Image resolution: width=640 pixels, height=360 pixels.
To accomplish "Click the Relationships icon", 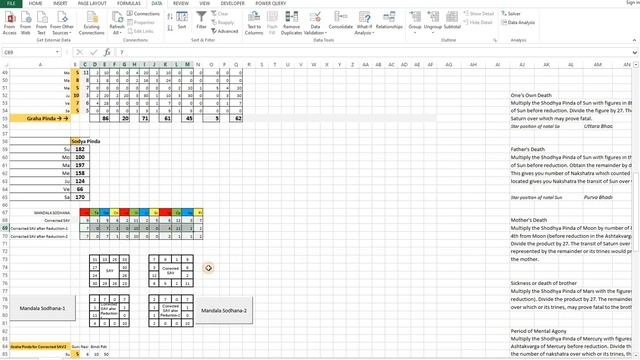I will click(389, 20).
